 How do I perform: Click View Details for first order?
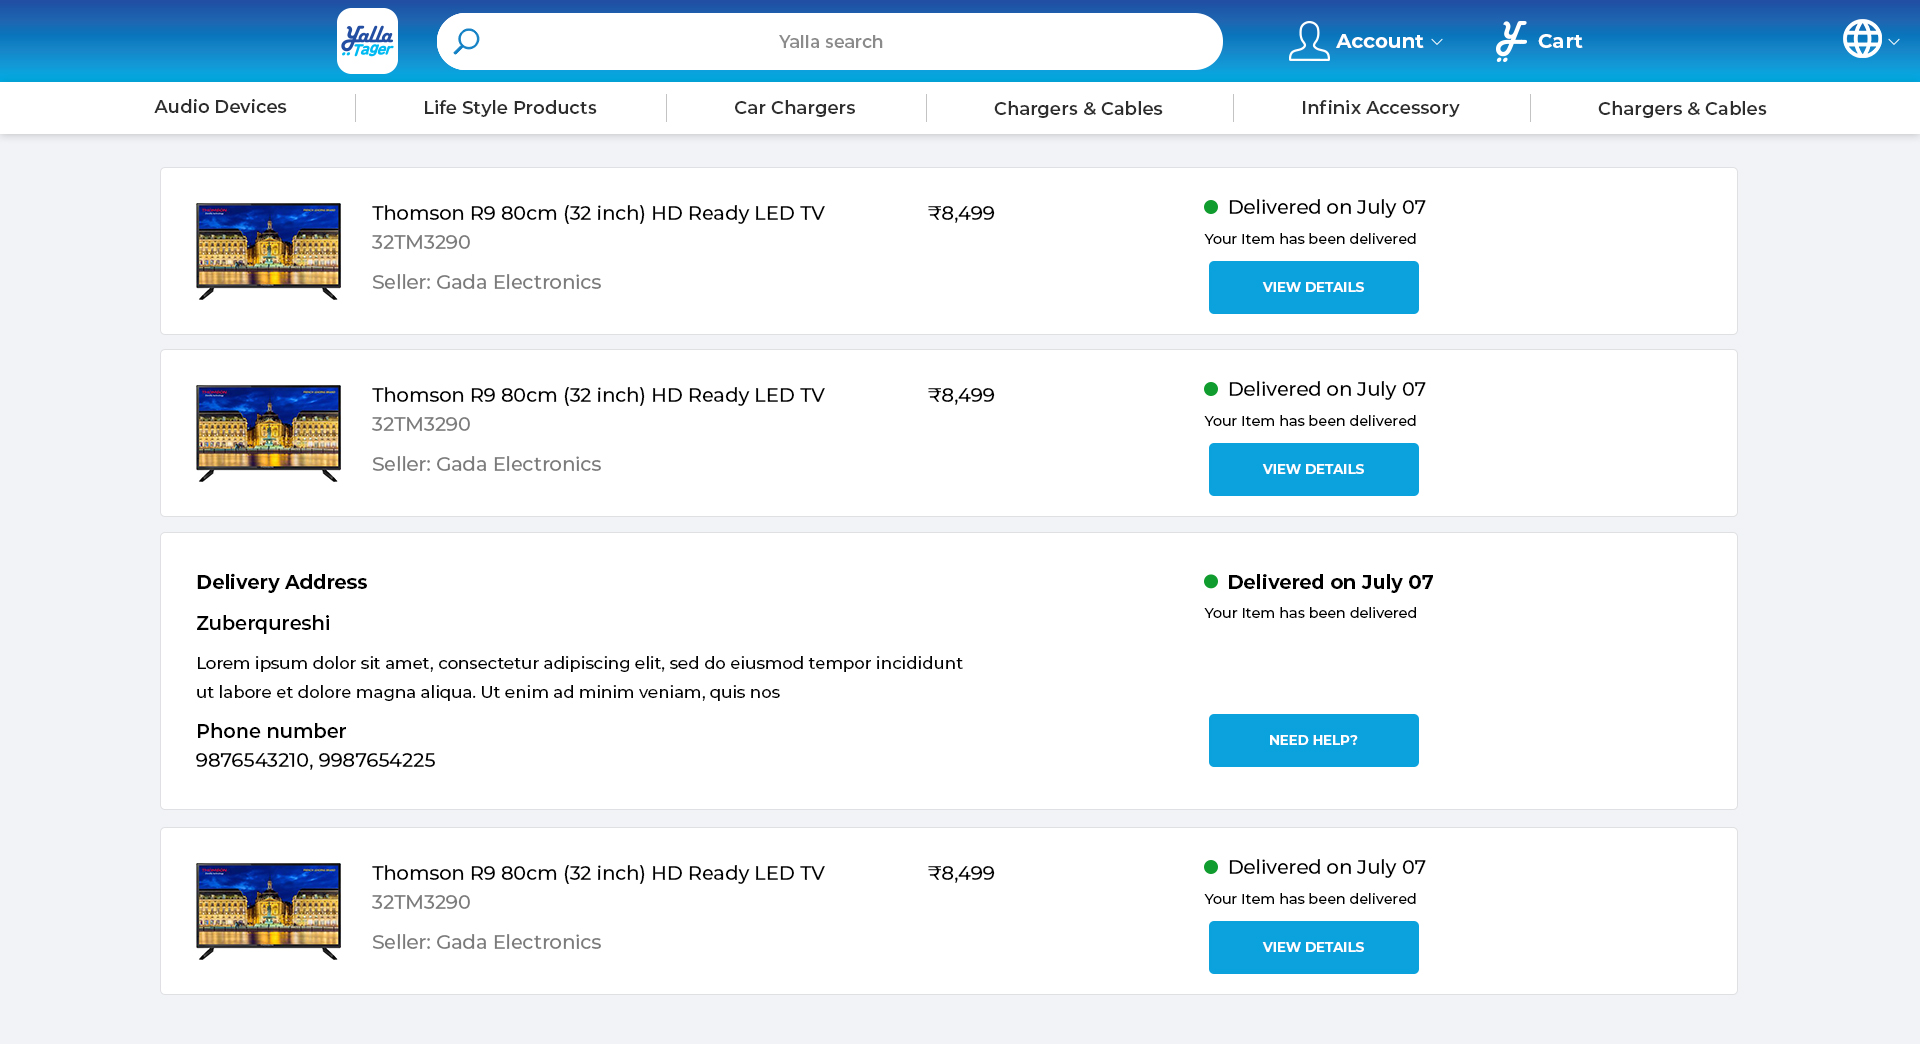pos(1312,287)
